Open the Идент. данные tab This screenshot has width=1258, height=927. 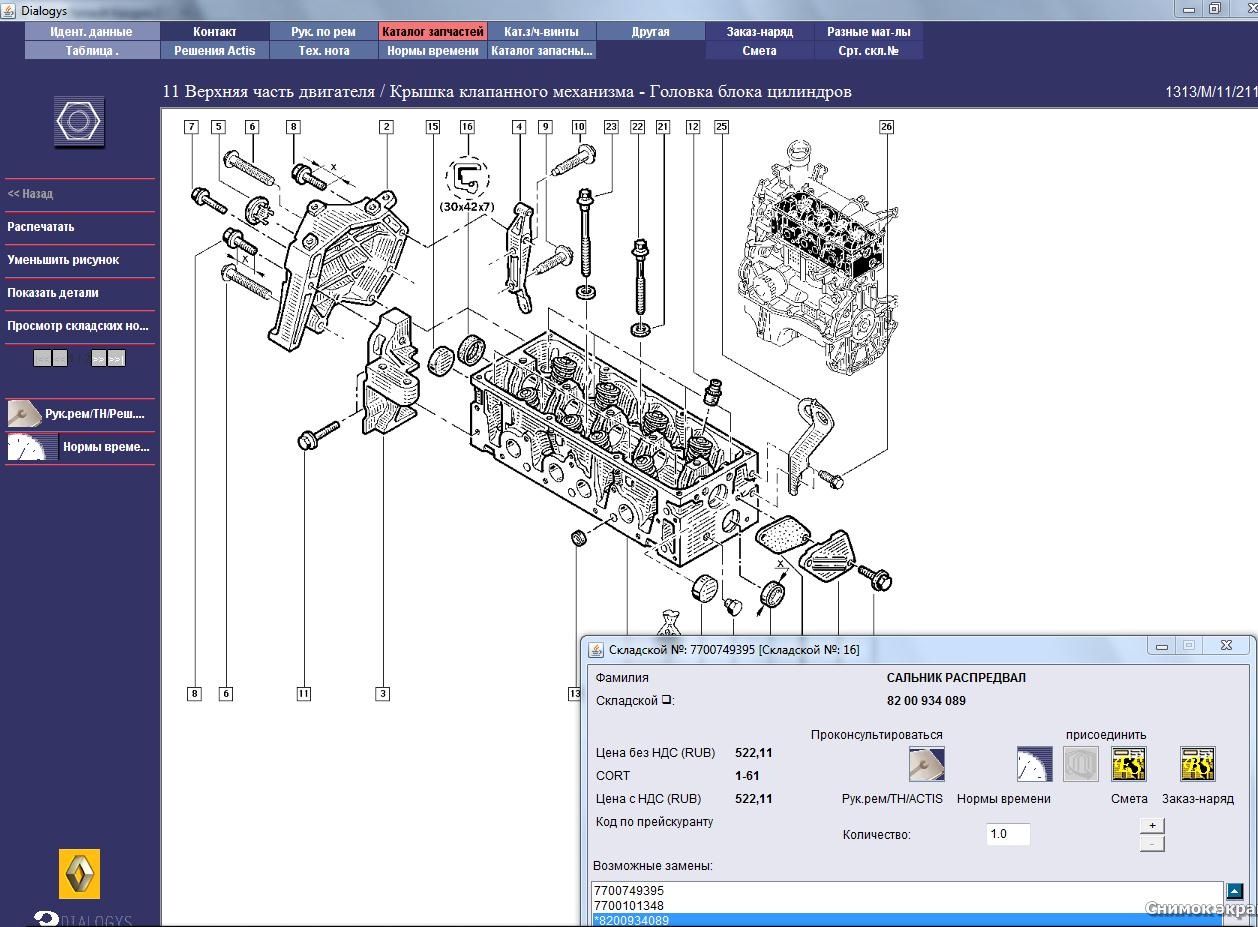click(x=92, y=32)
